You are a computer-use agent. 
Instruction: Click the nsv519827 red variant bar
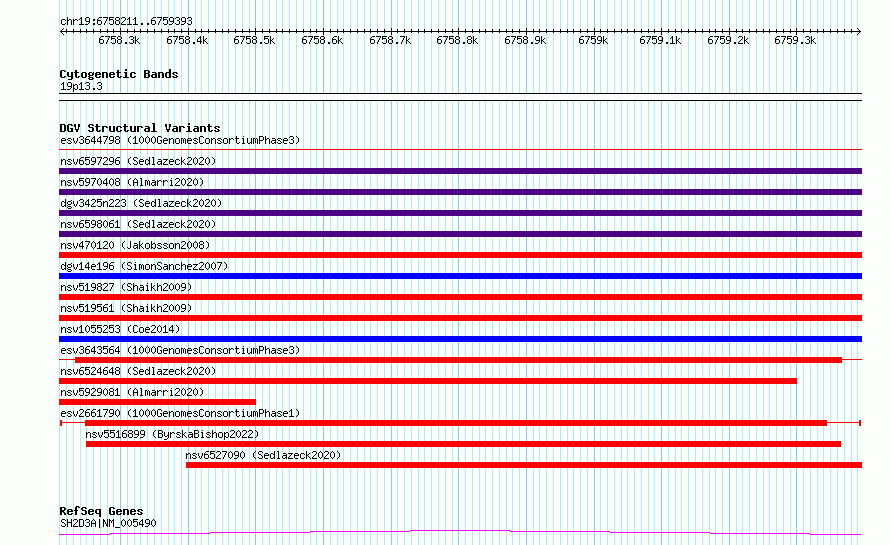click(x=460, y=297)
